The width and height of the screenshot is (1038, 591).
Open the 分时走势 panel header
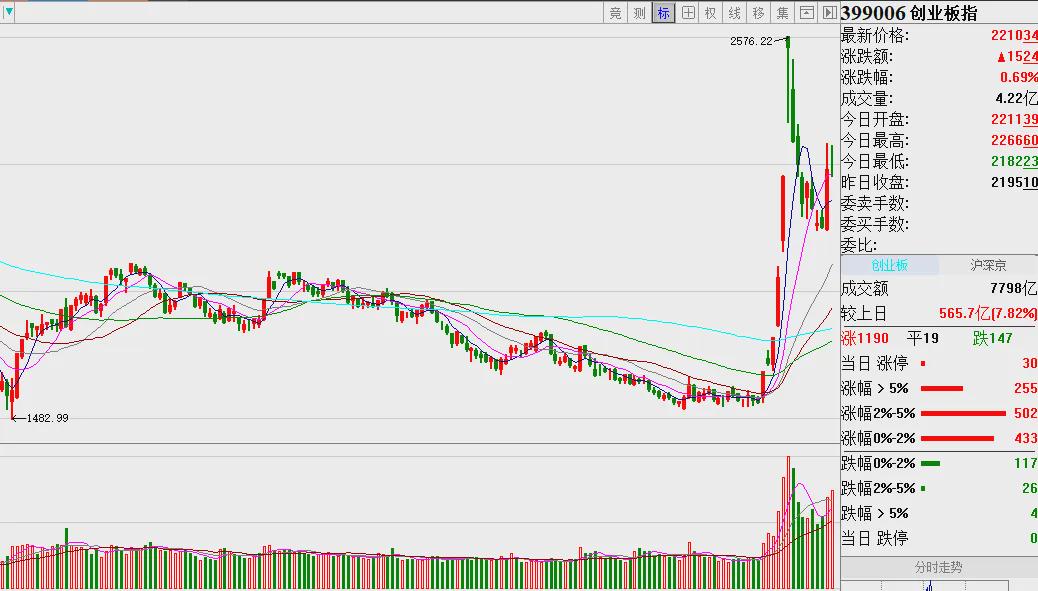[939, 567]
